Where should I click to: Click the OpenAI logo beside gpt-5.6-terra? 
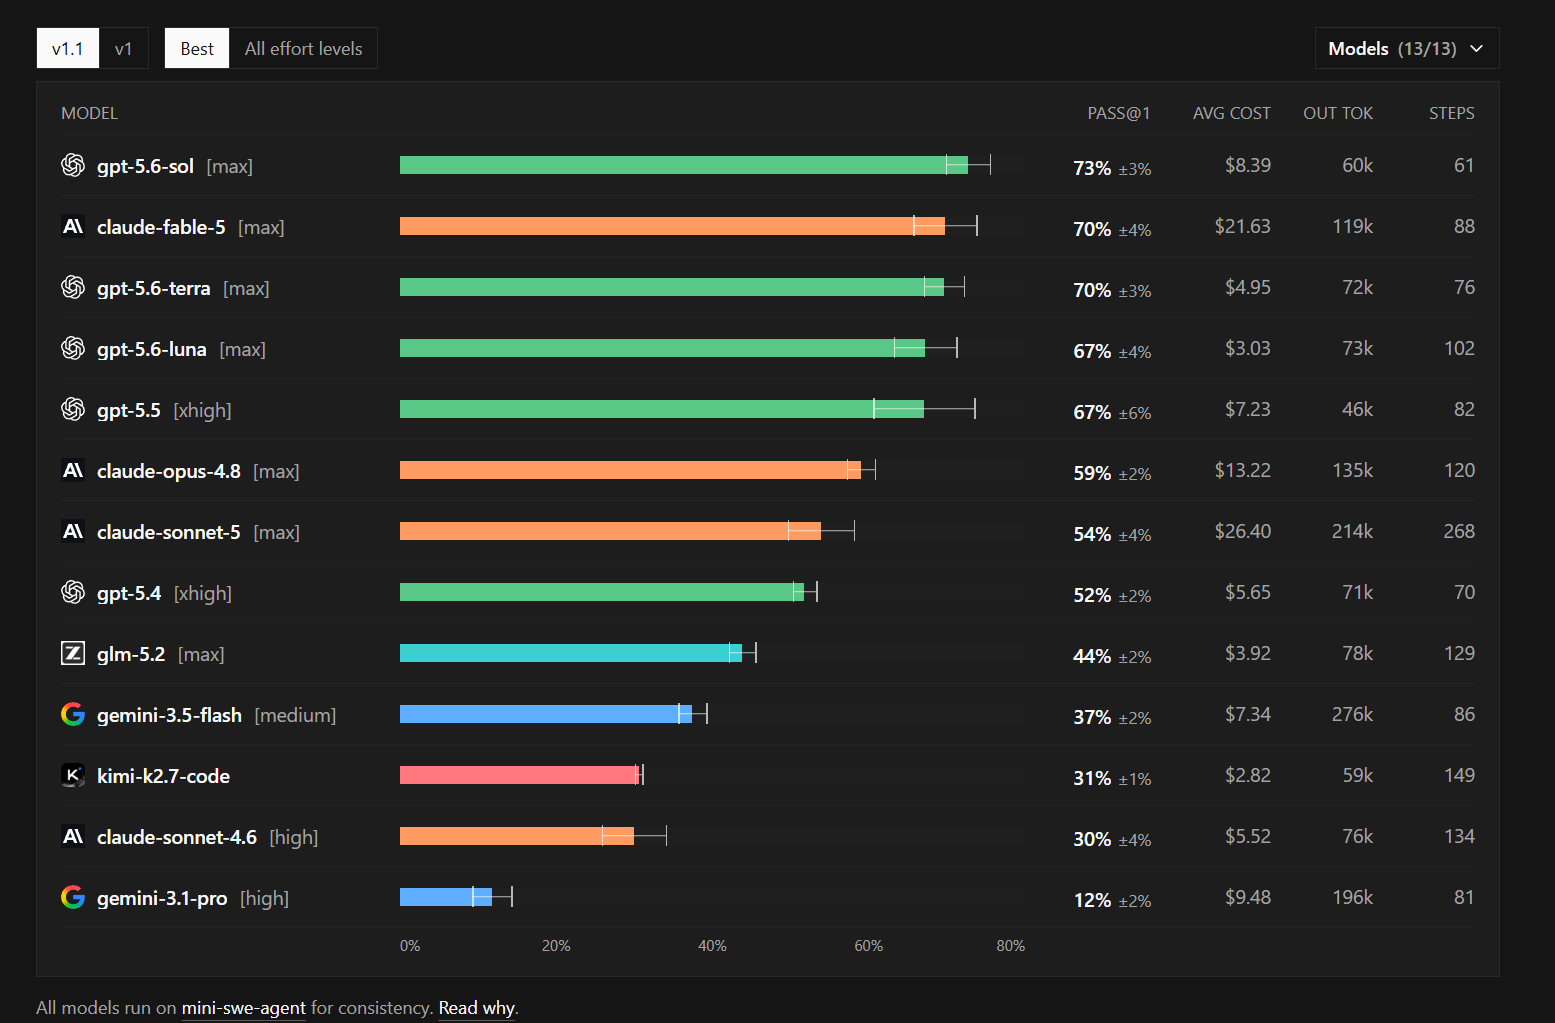coord(73,287)
